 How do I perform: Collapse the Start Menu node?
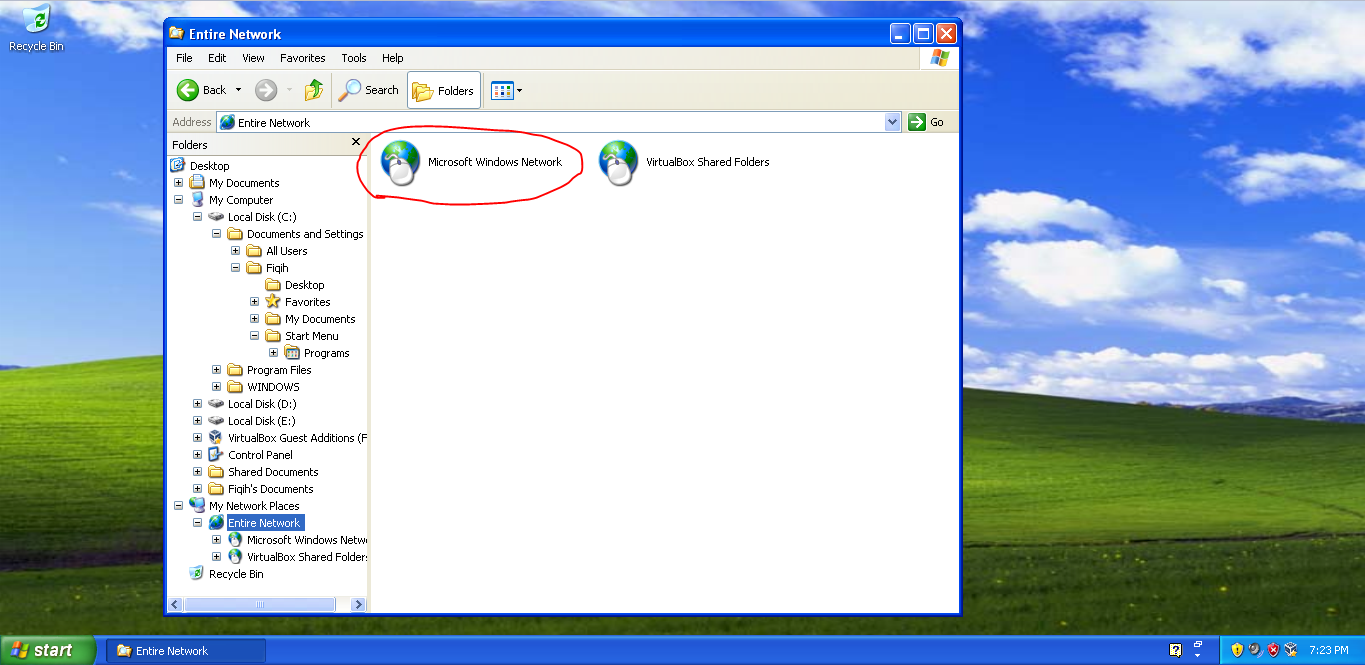click(255, 336)
